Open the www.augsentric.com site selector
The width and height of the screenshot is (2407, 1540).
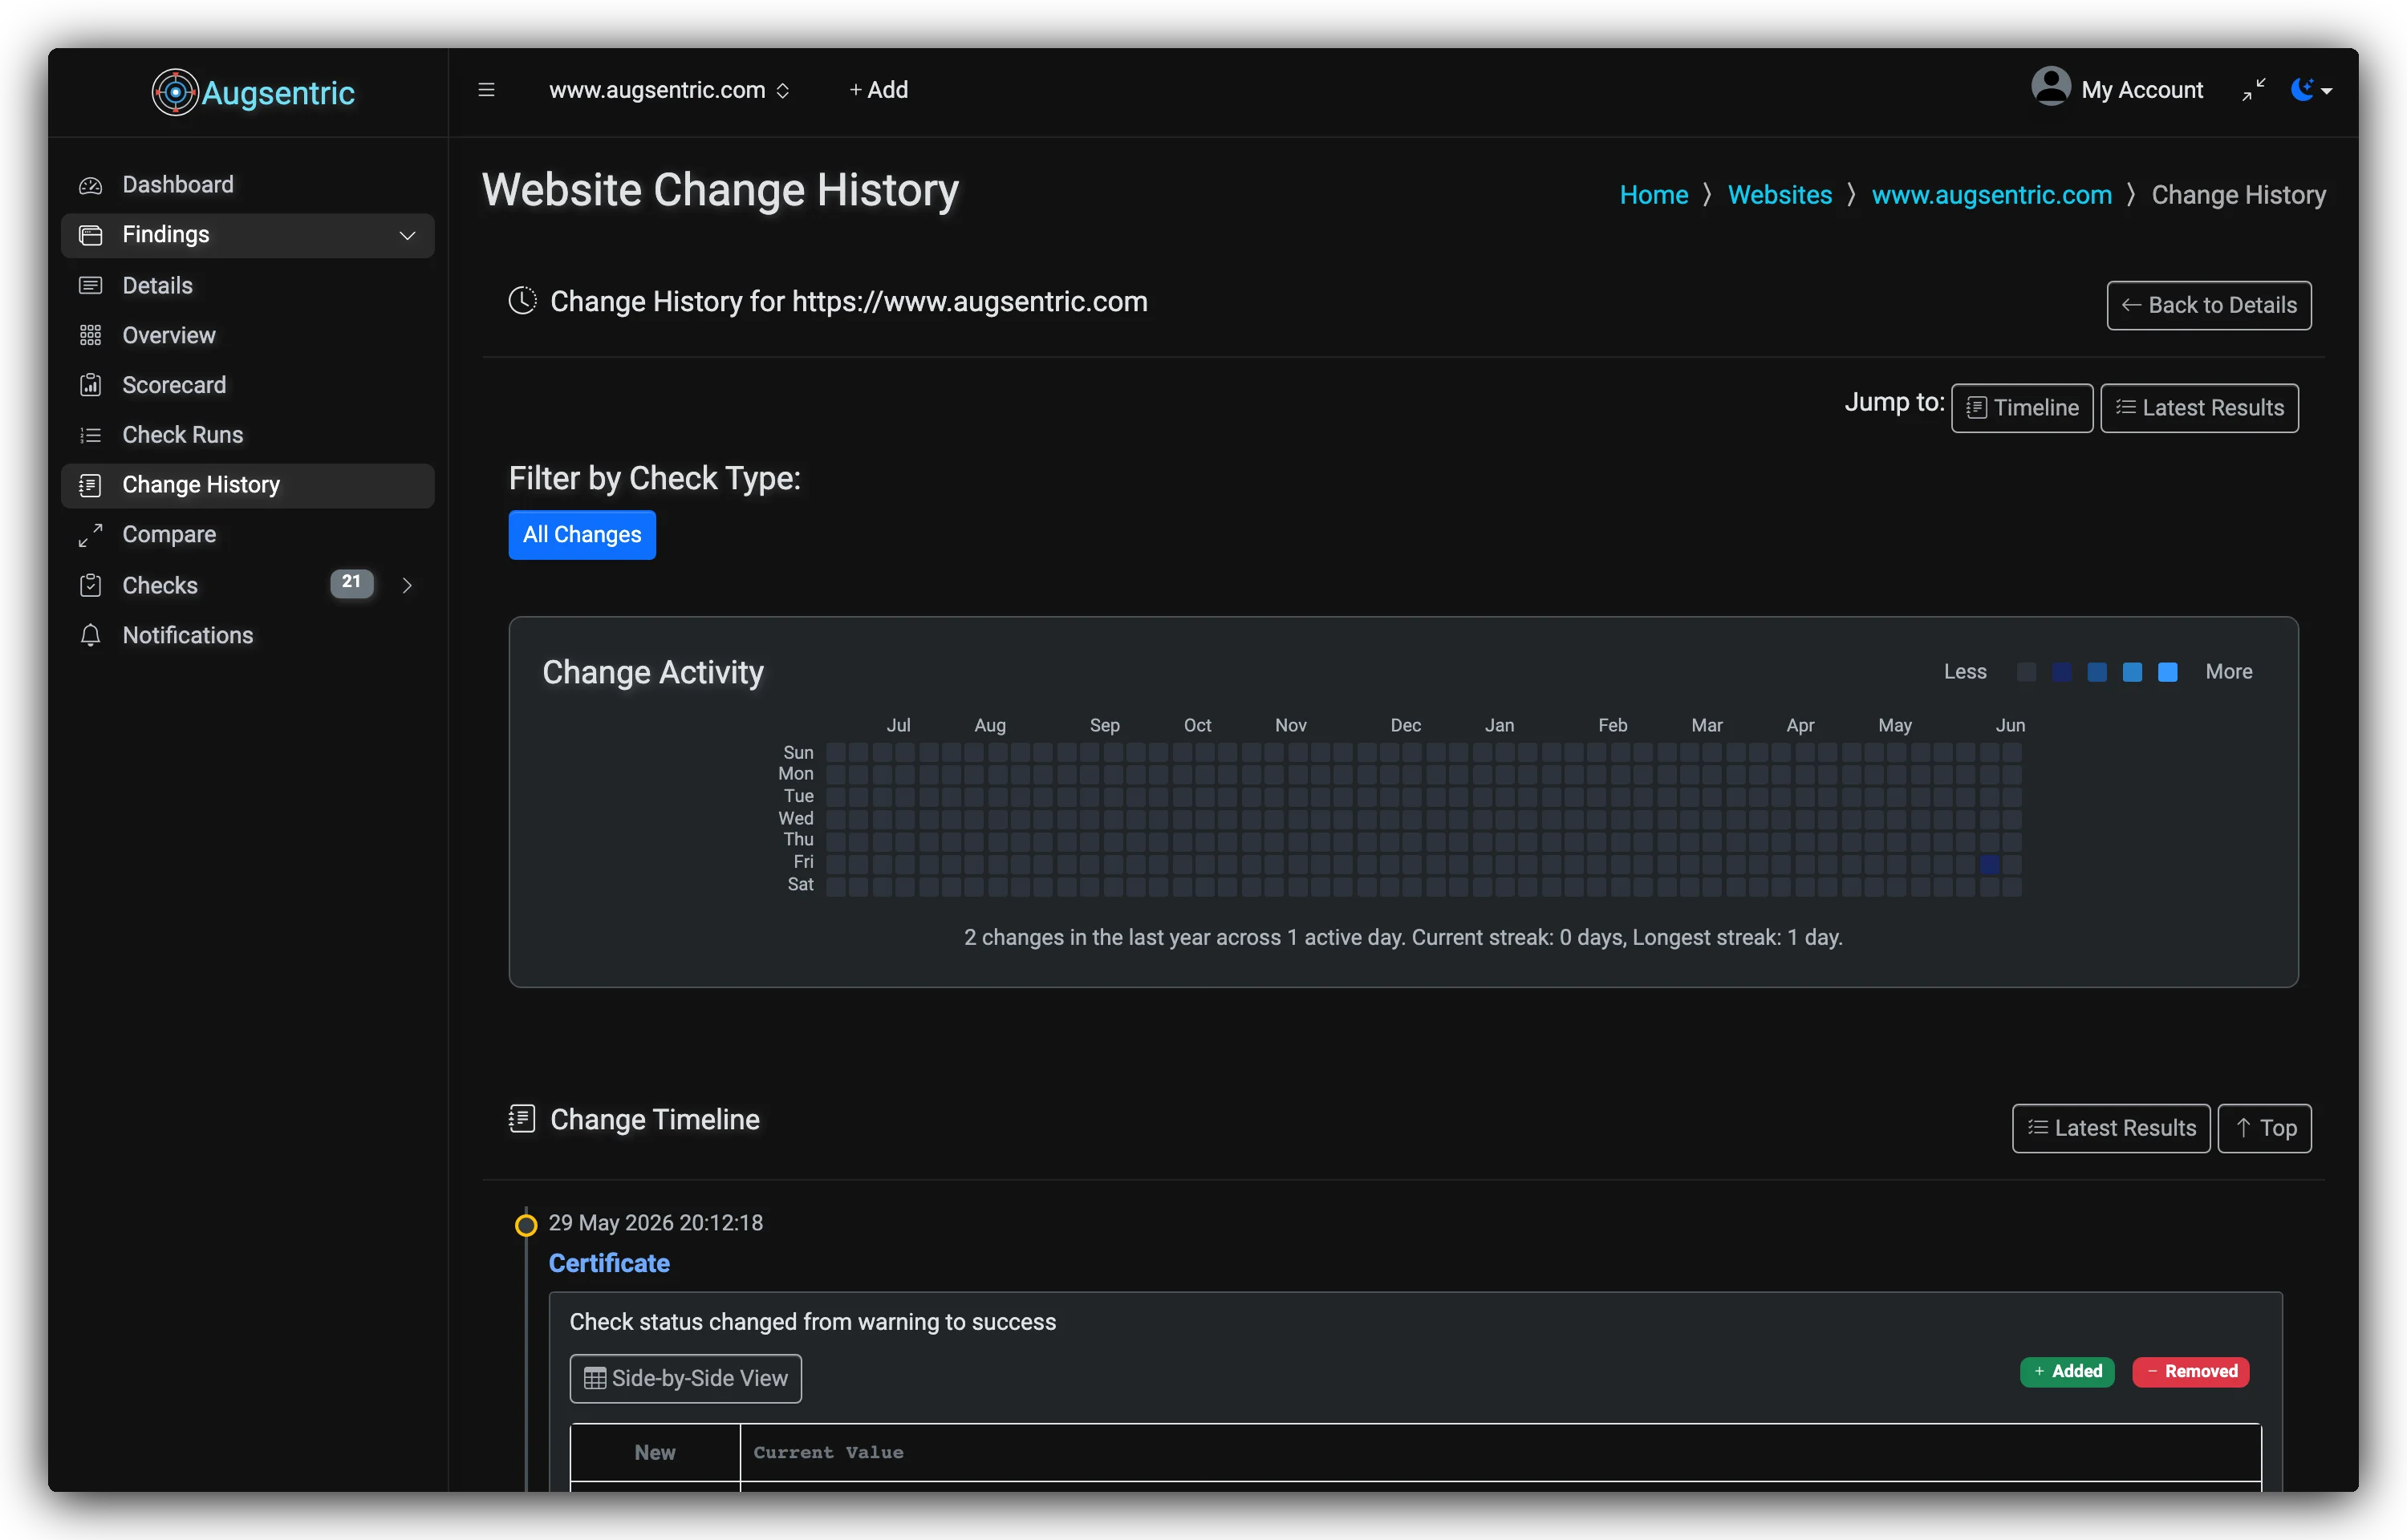669,90
